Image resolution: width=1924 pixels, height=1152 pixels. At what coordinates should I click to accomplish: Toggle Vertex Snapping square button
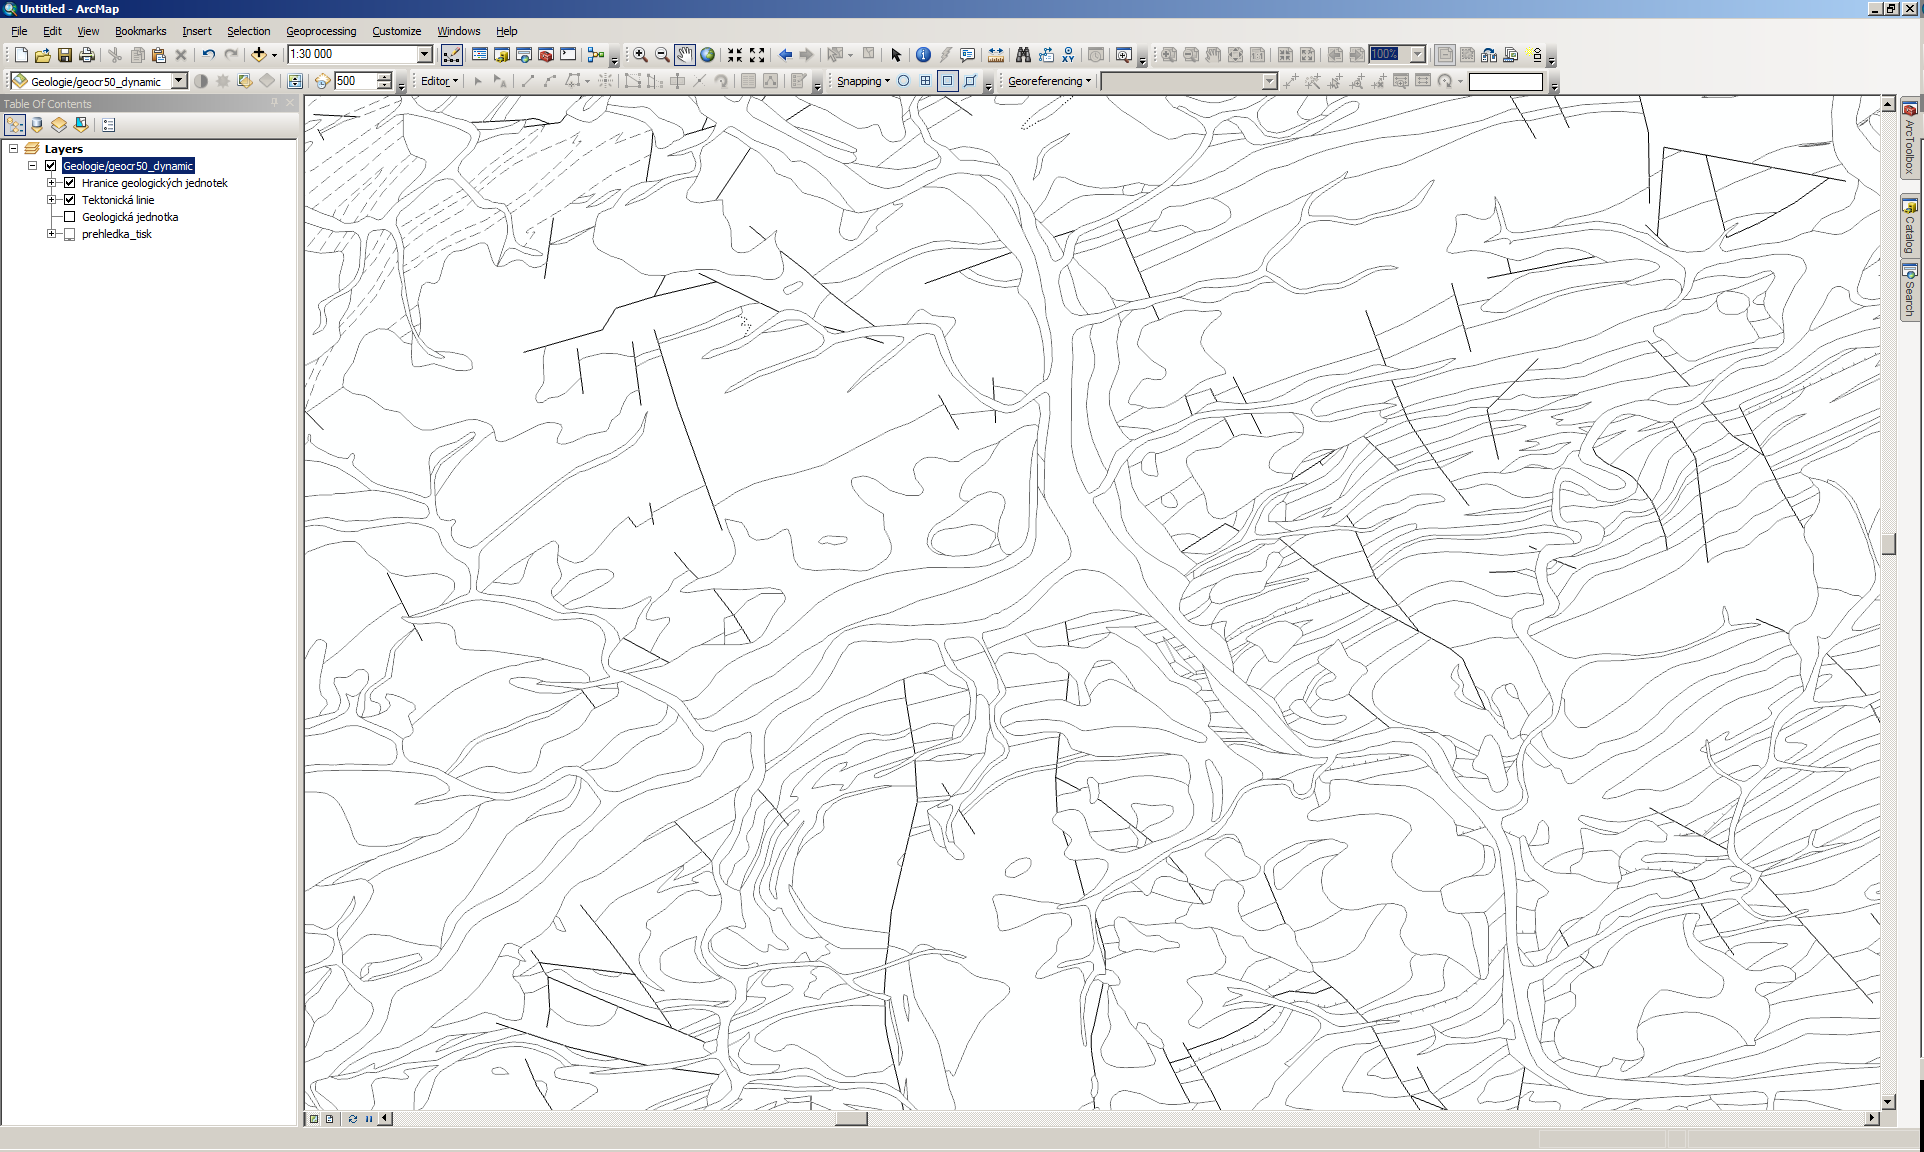[x=948, y=81]
